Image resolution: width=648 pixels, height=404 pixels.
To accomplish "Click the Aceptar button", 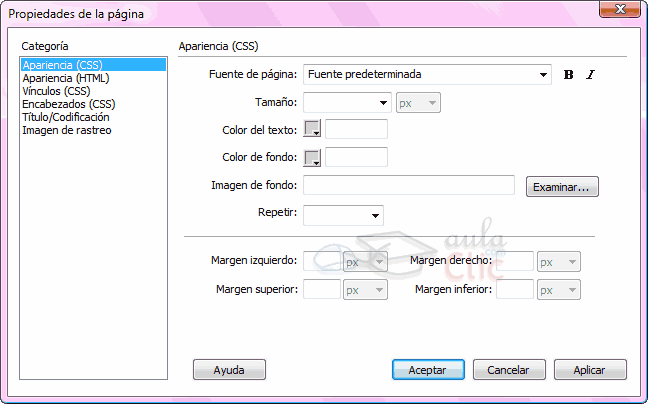I will (428, 370).
